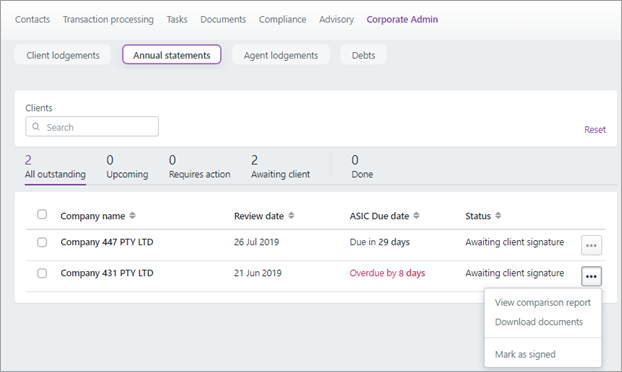Open the Agent lodgements tab
The height and width of the screenshot is (372, 622).
click(281, 55)
